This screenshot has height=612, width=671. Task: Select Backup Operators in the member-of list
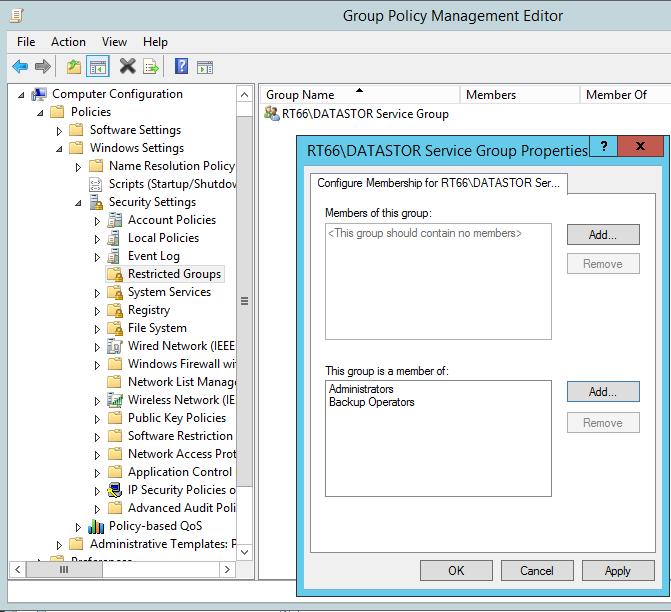pos(372,402)
